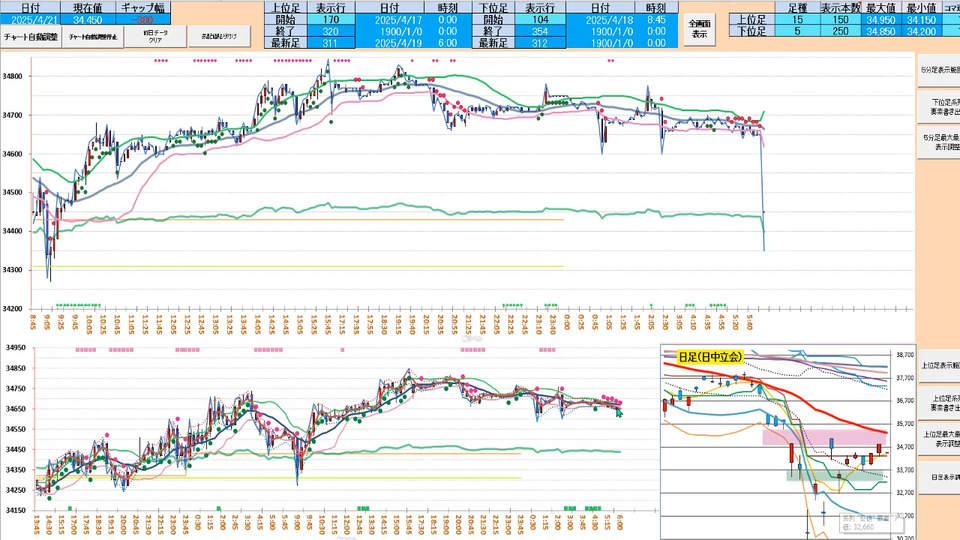Select the 上位足 latest bar cell 311
The width and height of the screenshot is (960, 540).
coord(331,43)
